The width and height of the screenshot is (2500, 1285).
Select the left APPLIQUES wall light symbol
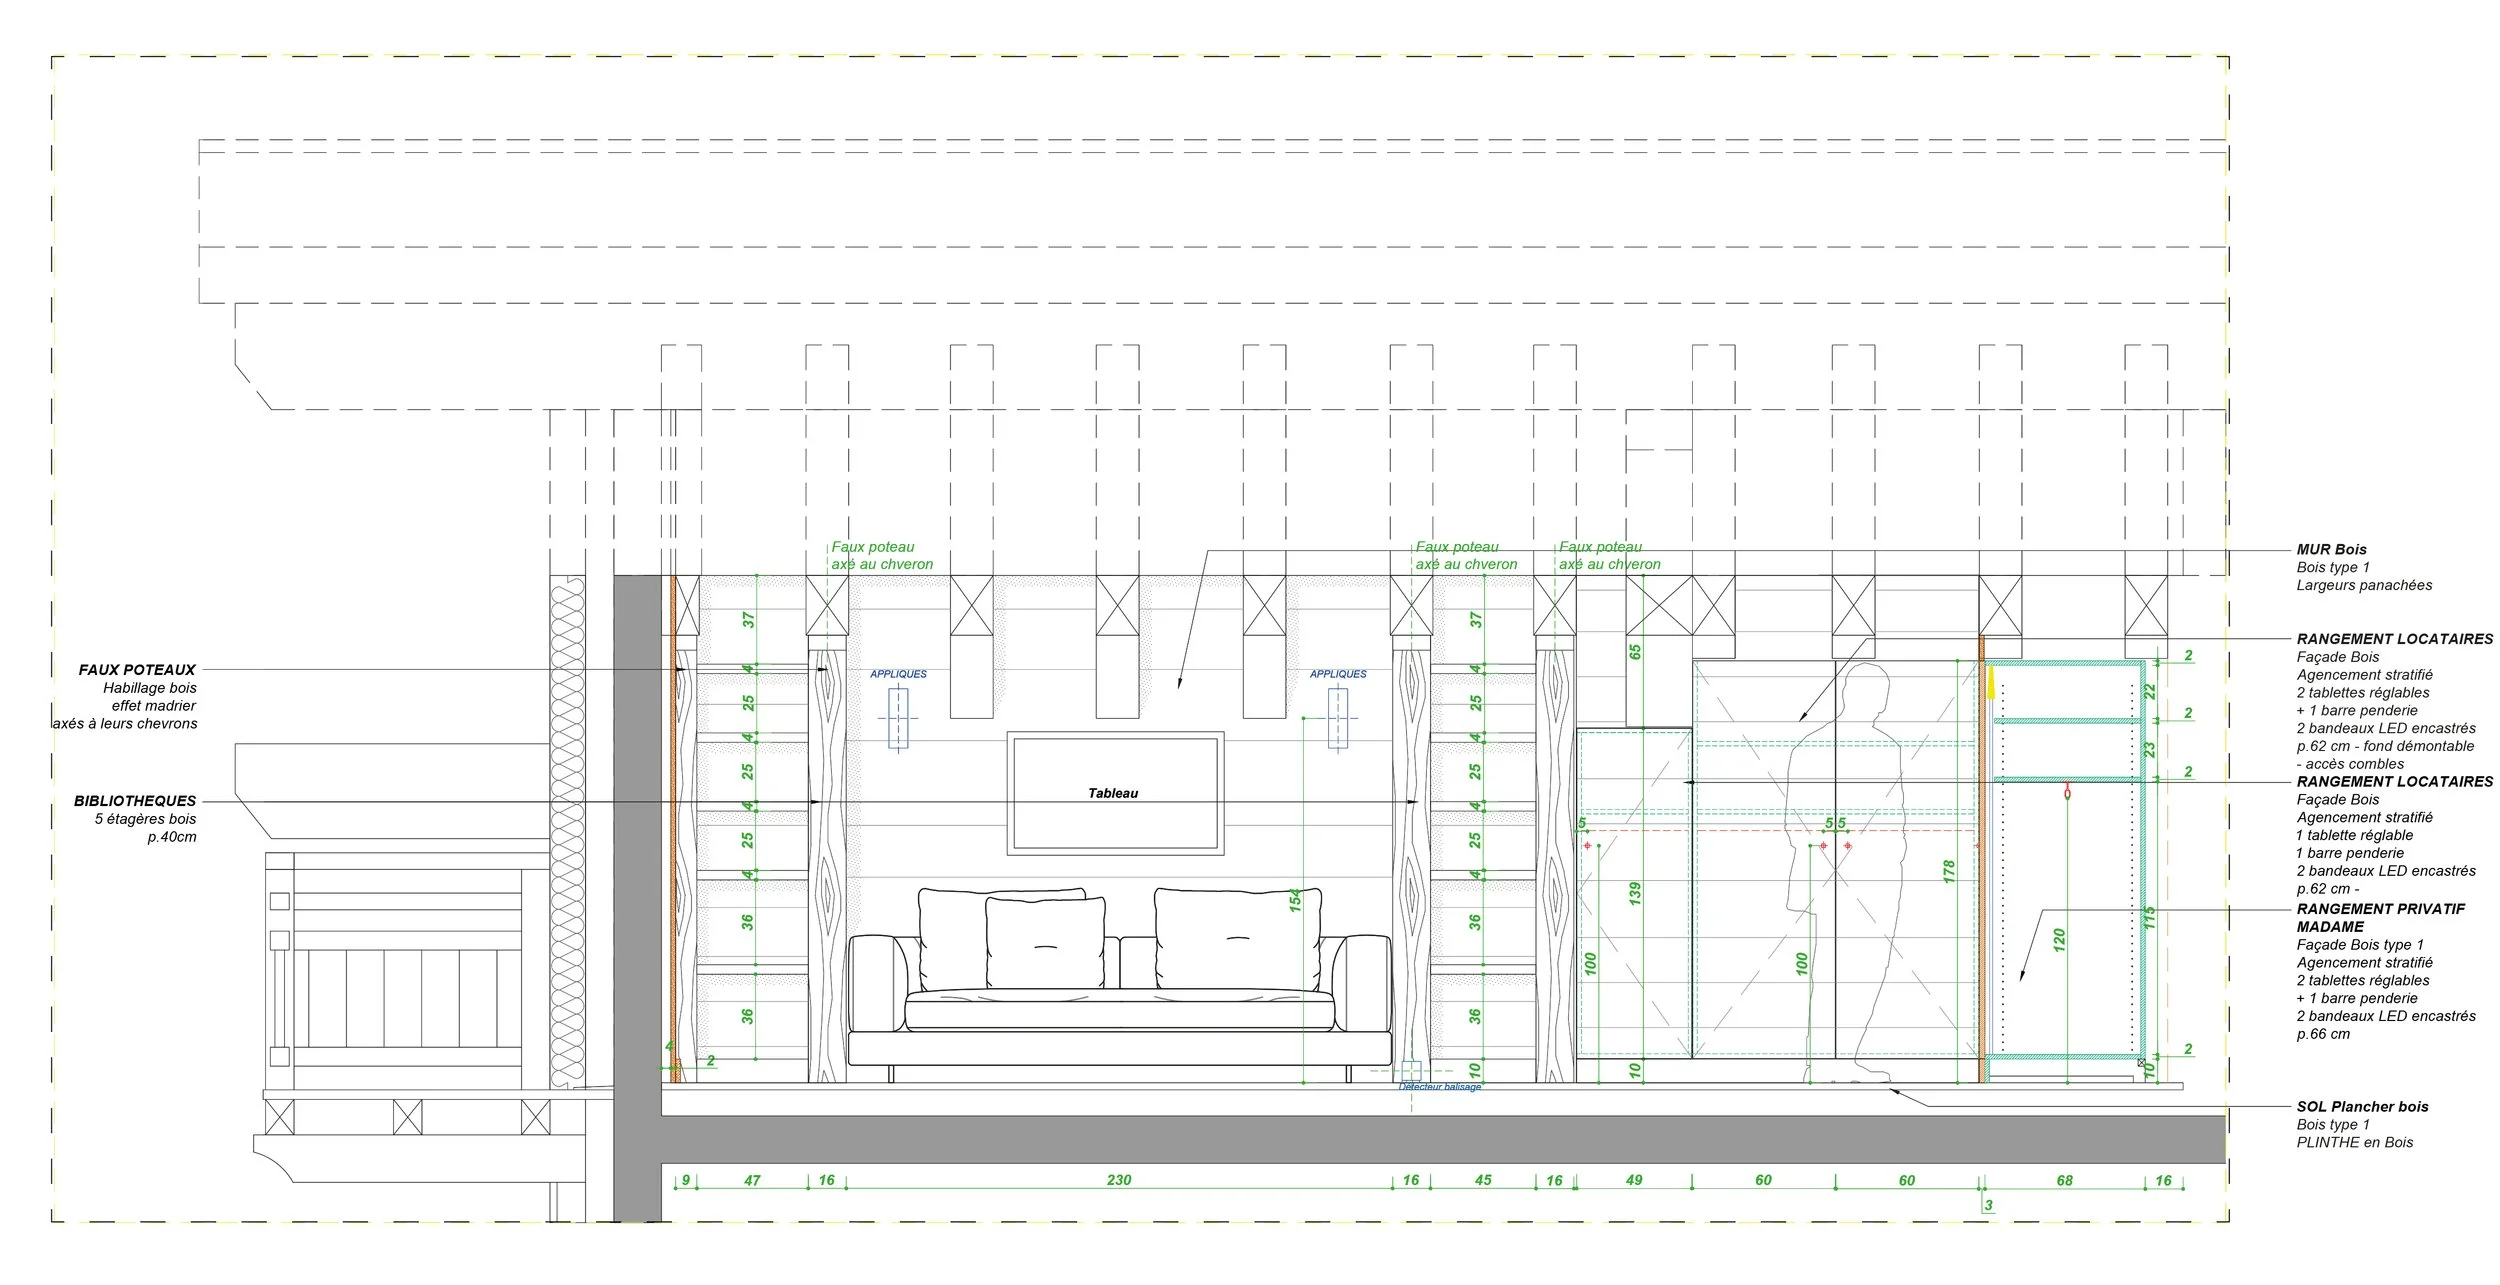[x=898, y=718]
